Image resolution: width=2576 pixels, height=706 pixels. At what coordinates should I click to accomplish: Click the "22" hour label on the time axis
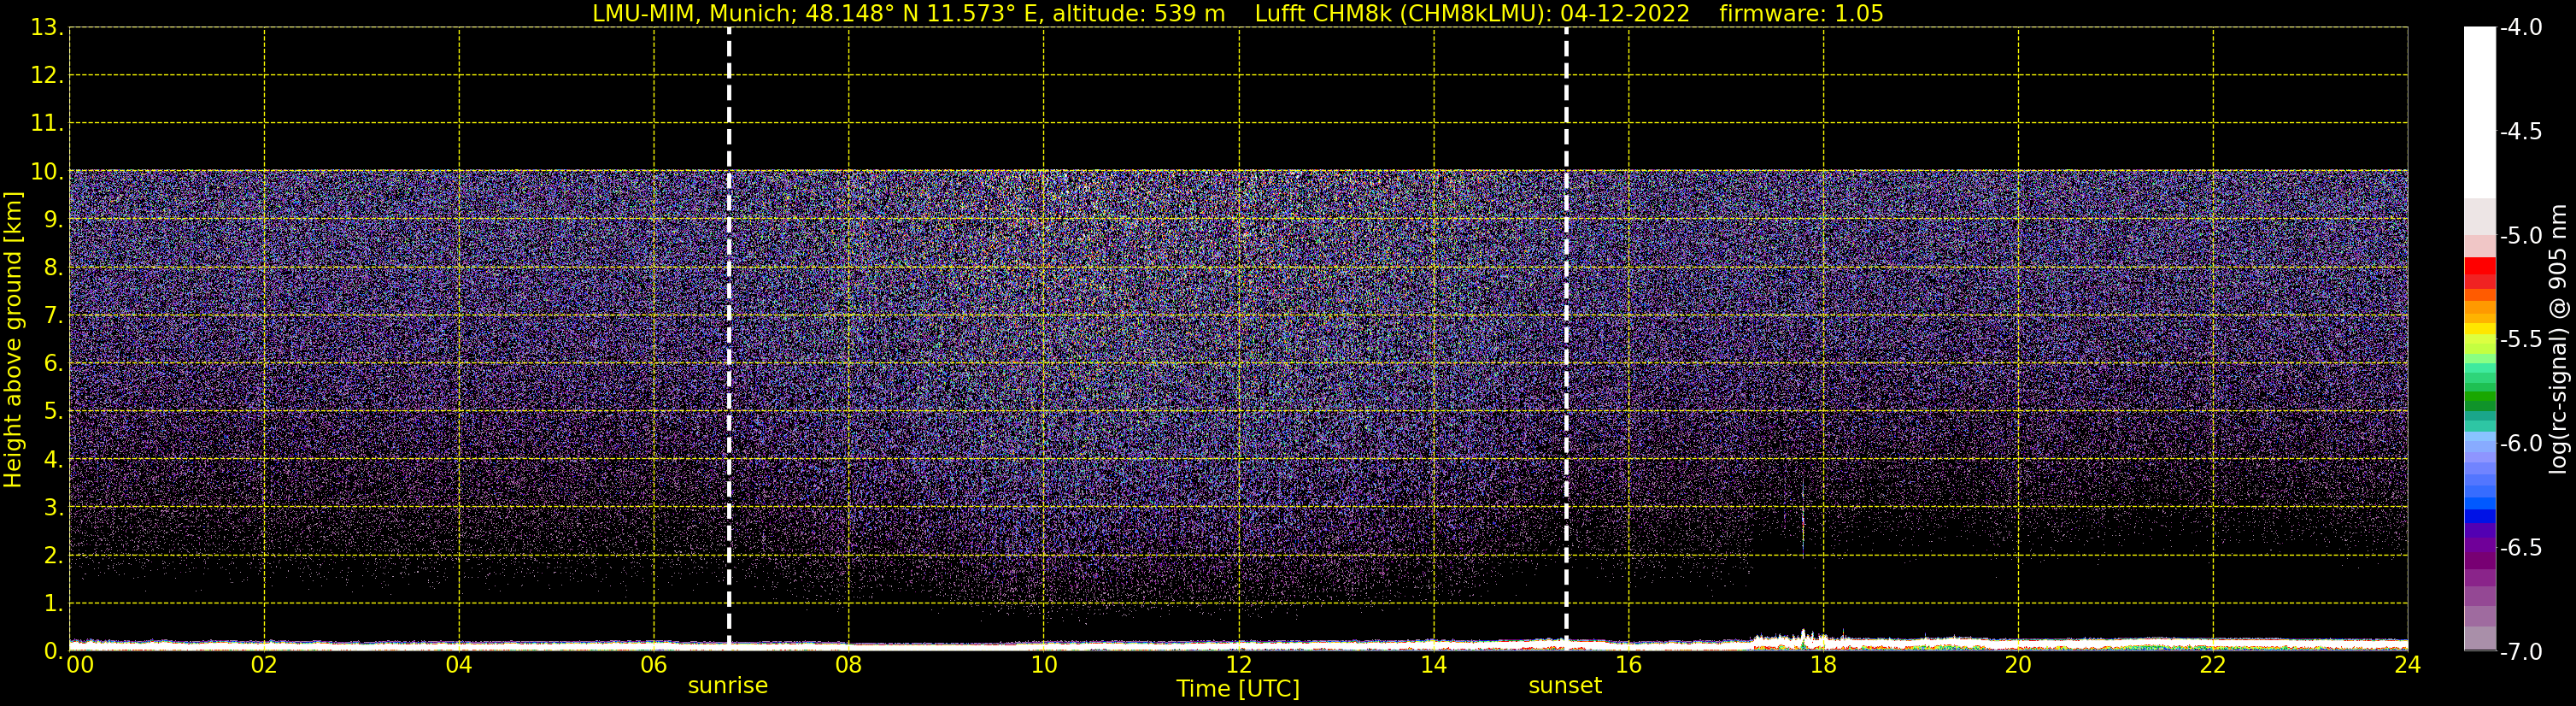click(2213, 665)
